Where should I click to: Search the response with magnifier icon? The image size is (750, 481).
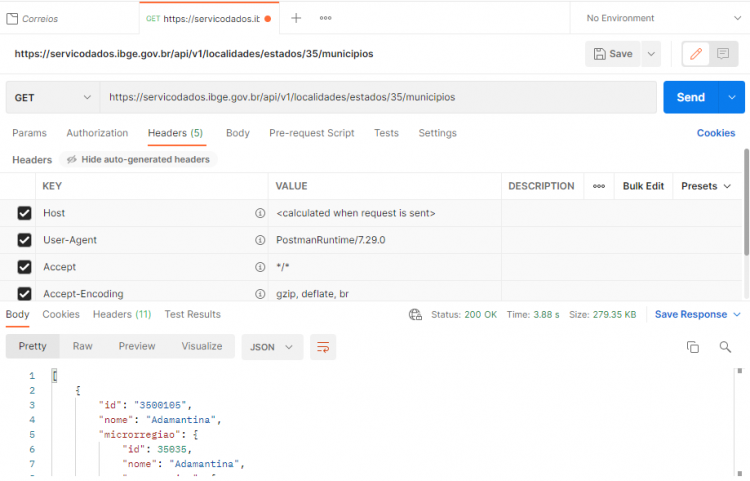[x=725, y=347]
